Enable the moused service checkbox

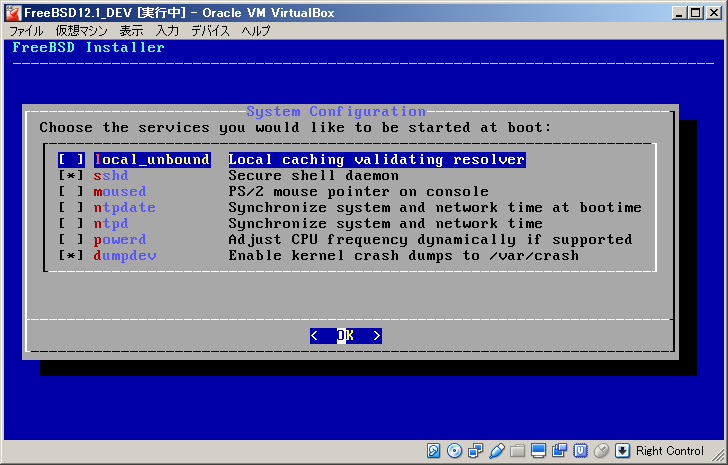(x=71, y=192)
